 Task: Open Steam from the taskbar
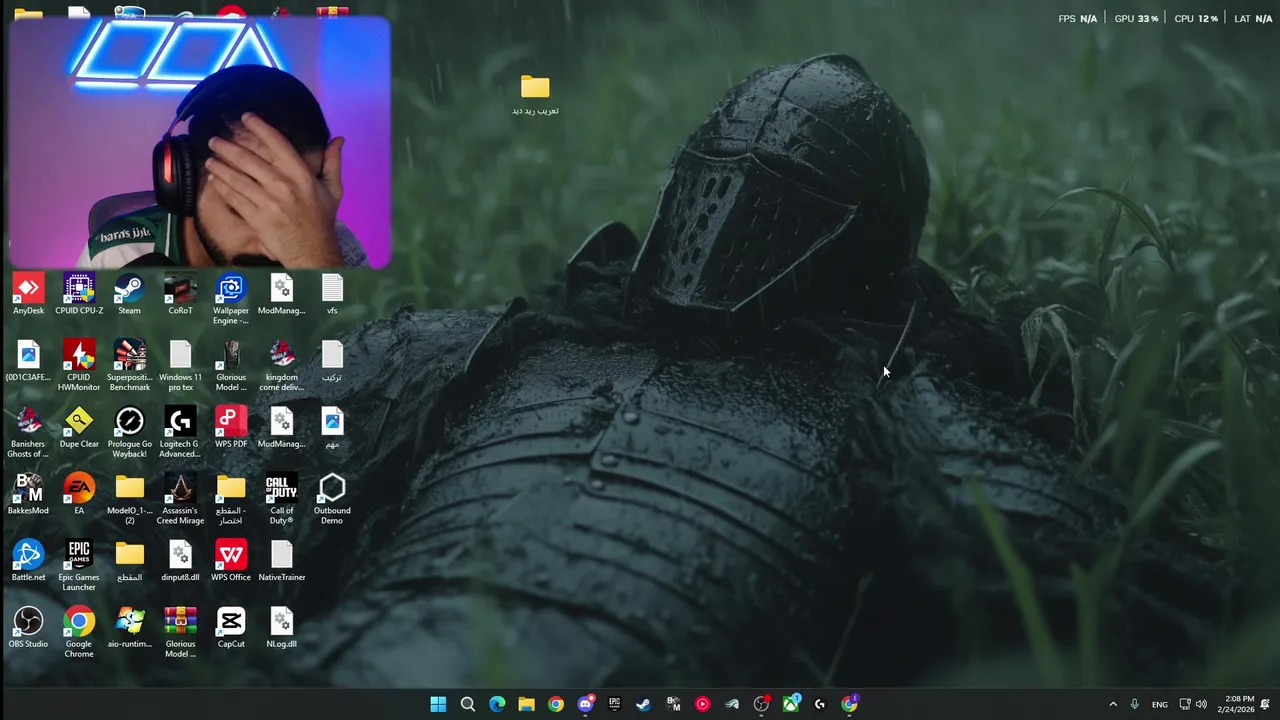click(x=643, y=704)
